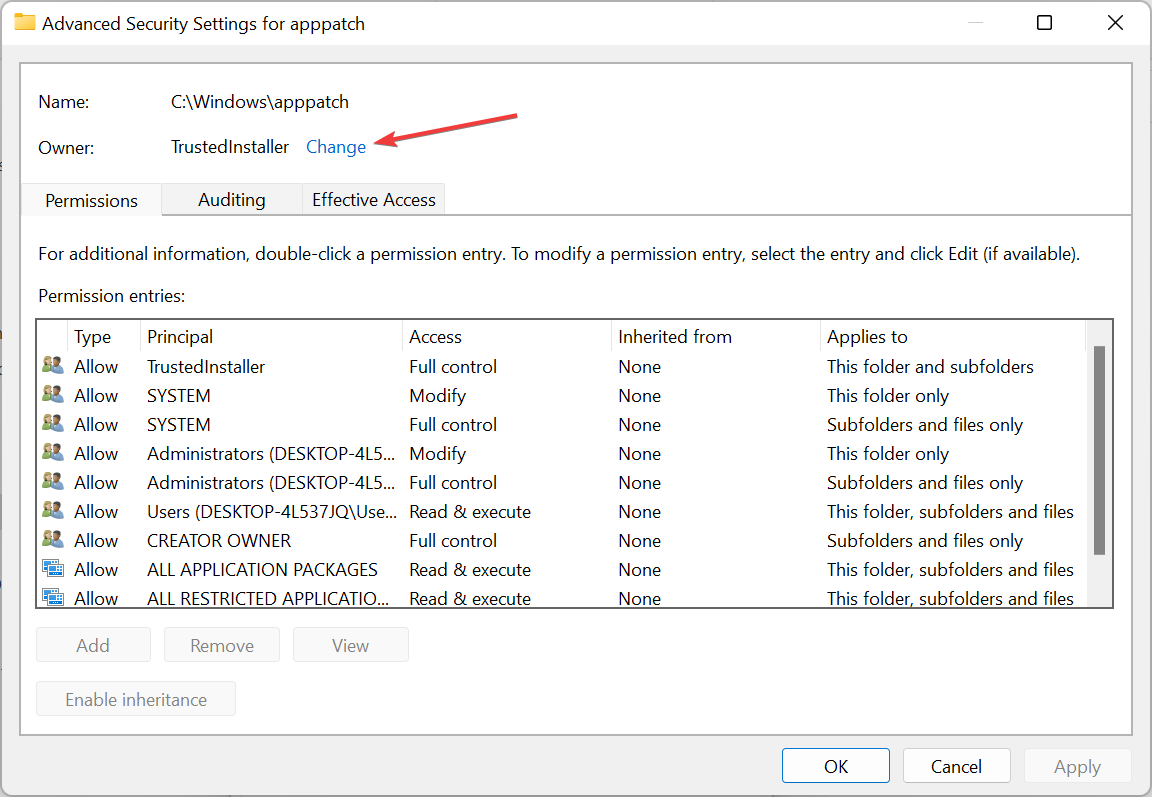Switch to the Auditing tab
Viewport: 1152px width, 797px height.
point(231,200)
